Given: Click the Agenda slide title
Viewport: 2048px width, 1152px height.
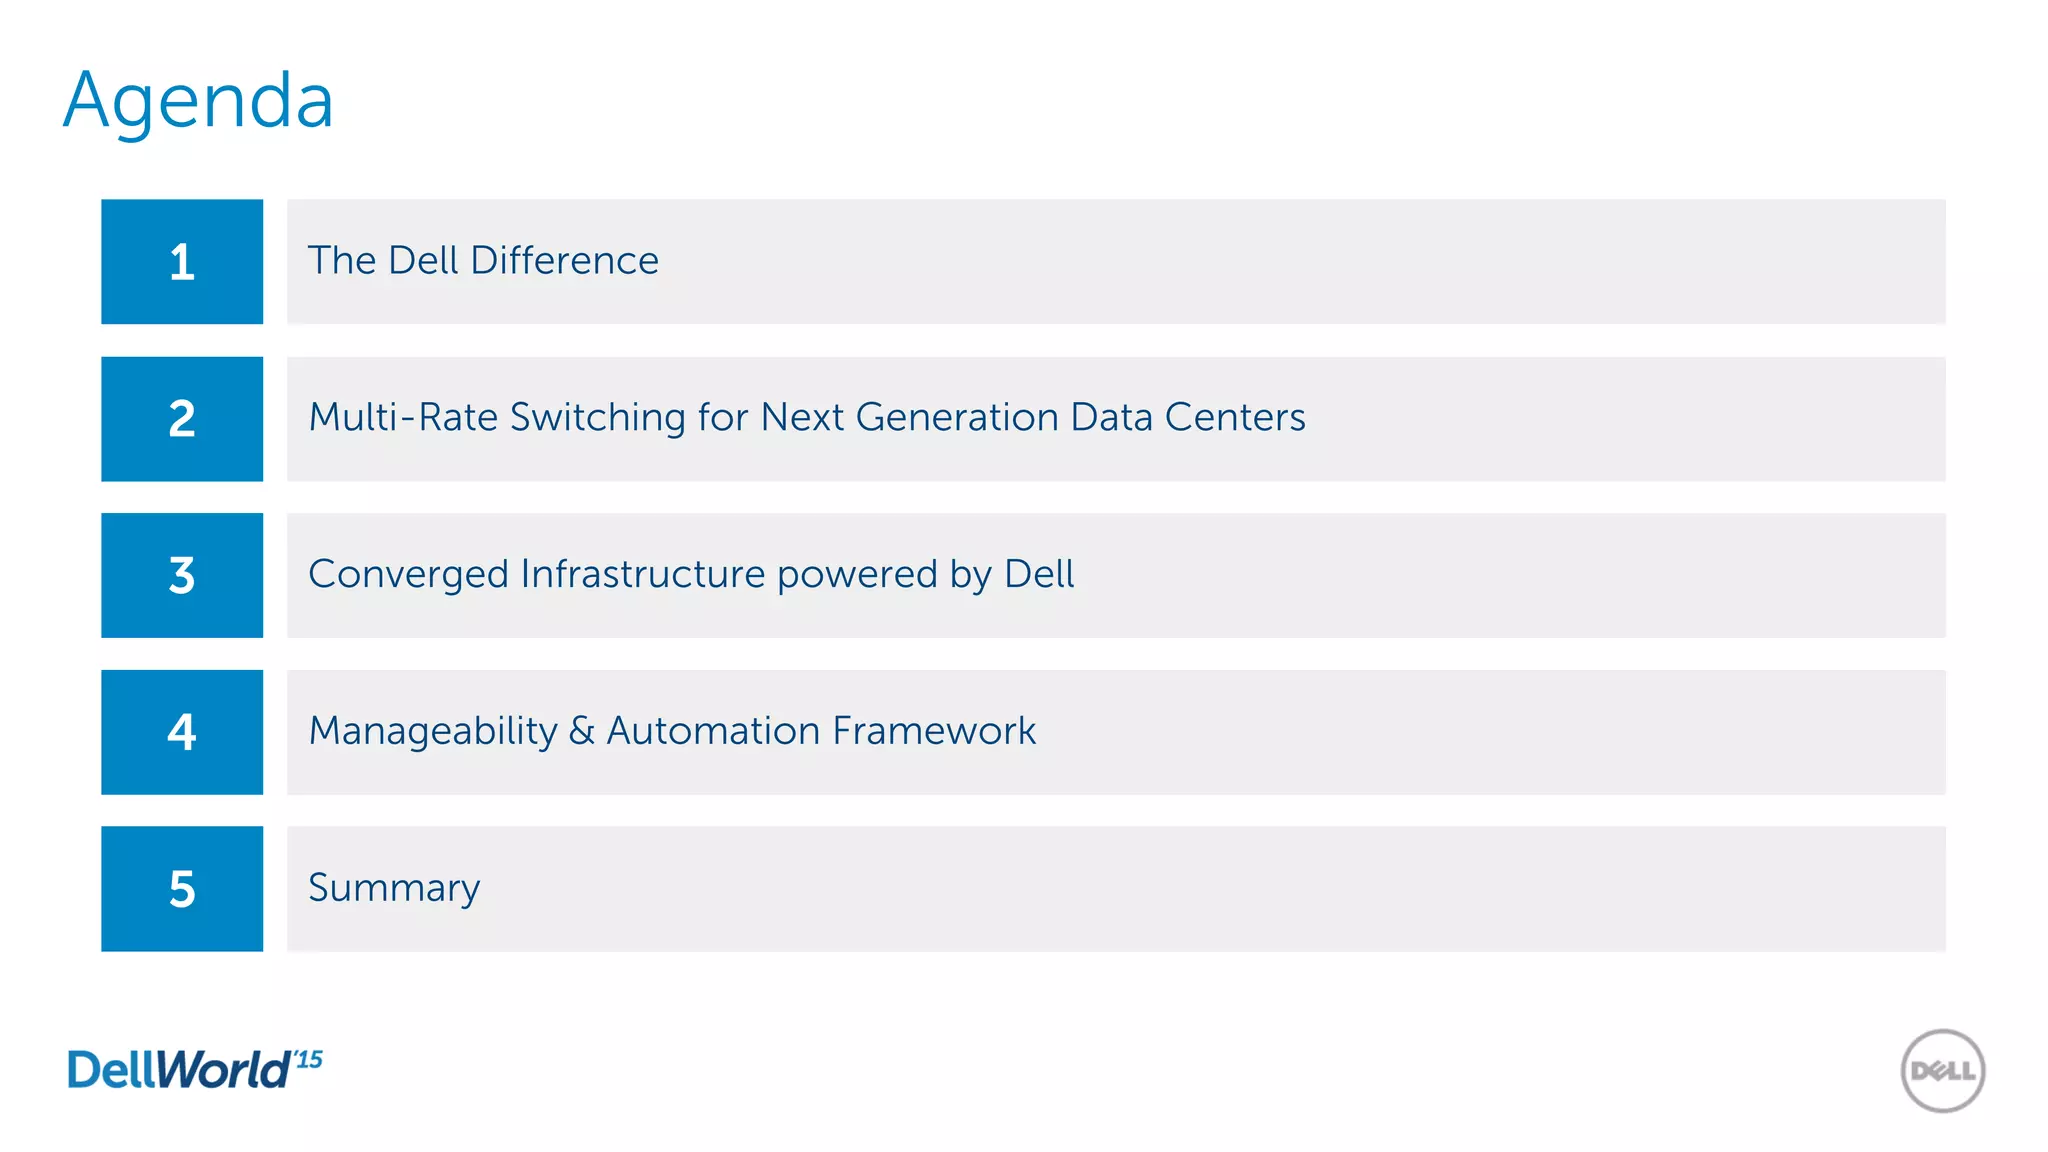Looking at the screenshot, I should click(x=198, y=101).
